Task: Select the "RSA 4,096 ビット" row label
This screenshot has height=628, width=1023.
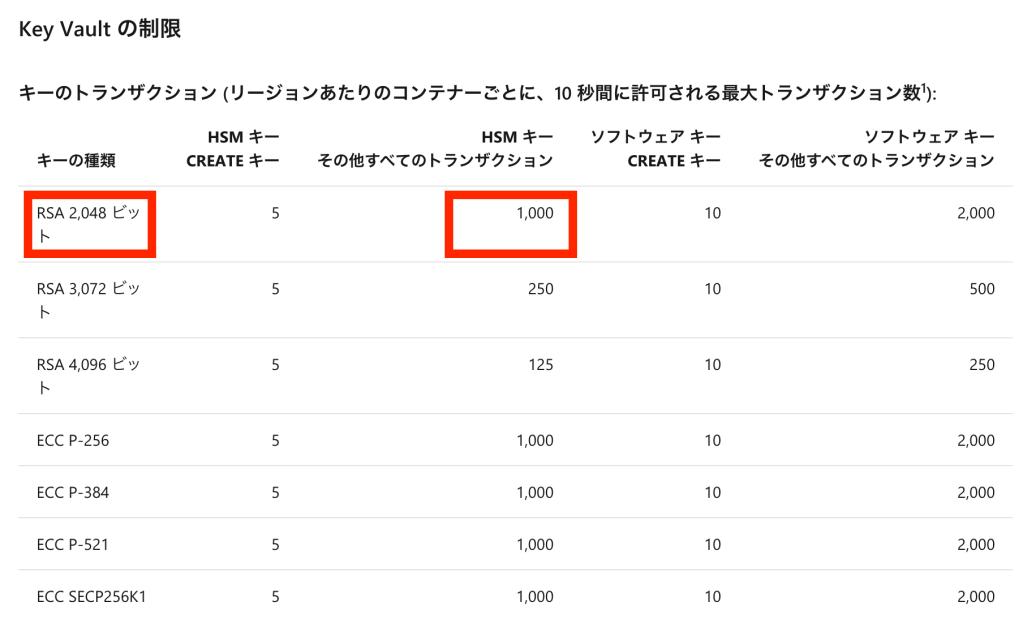Action: pyautogui.click(x=88, y=376)
